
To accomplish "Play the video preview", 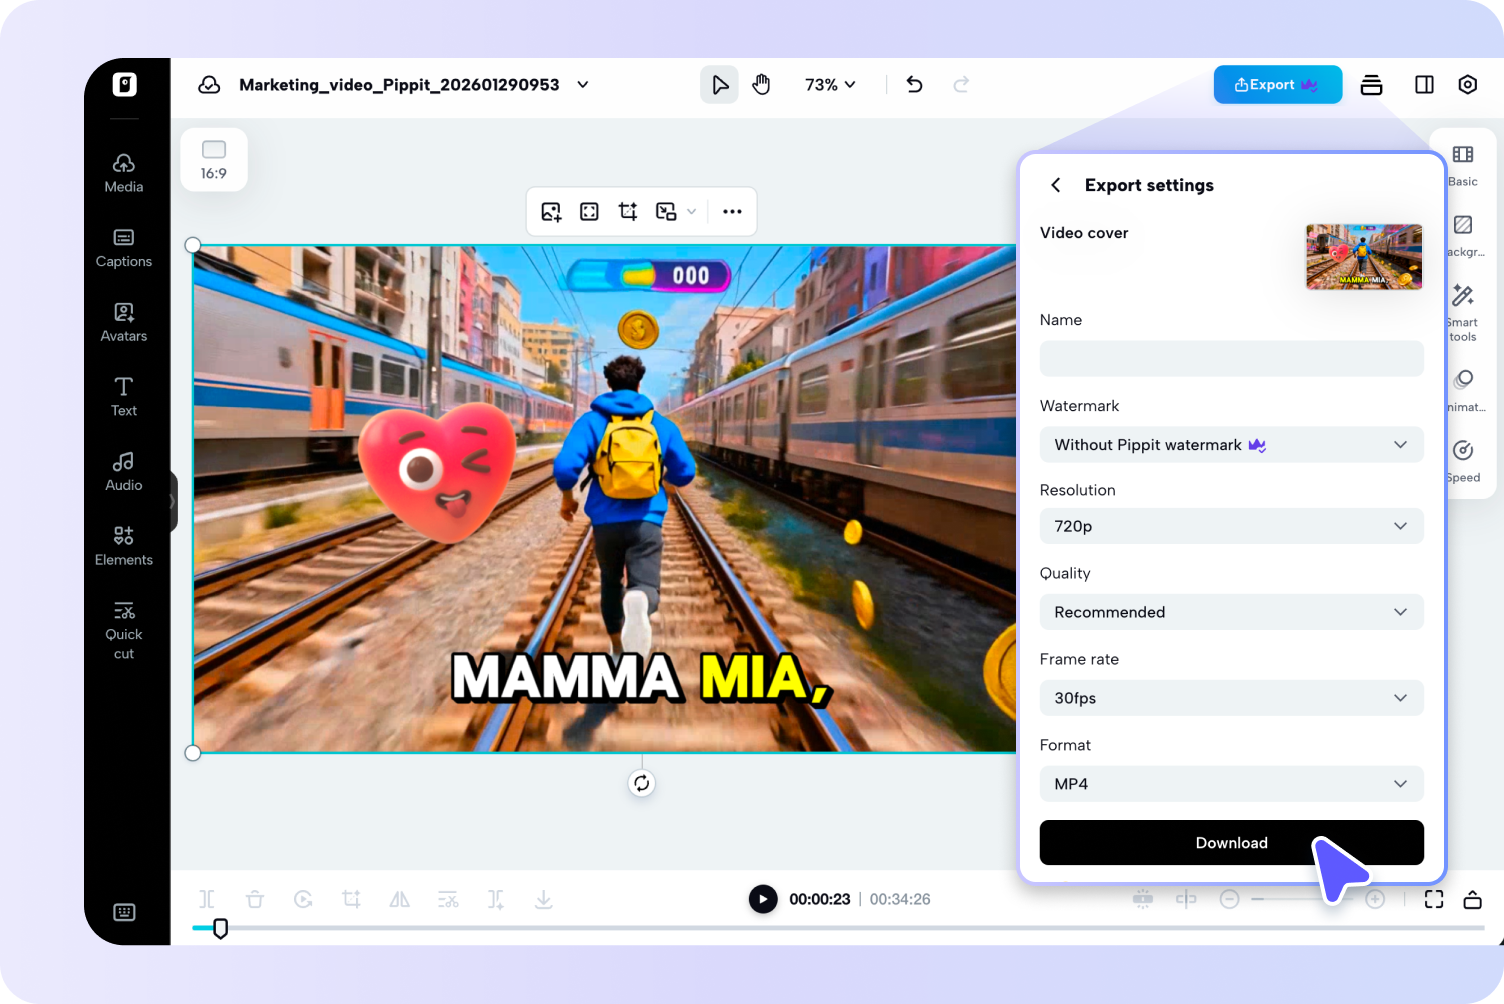I will (763, 899).
